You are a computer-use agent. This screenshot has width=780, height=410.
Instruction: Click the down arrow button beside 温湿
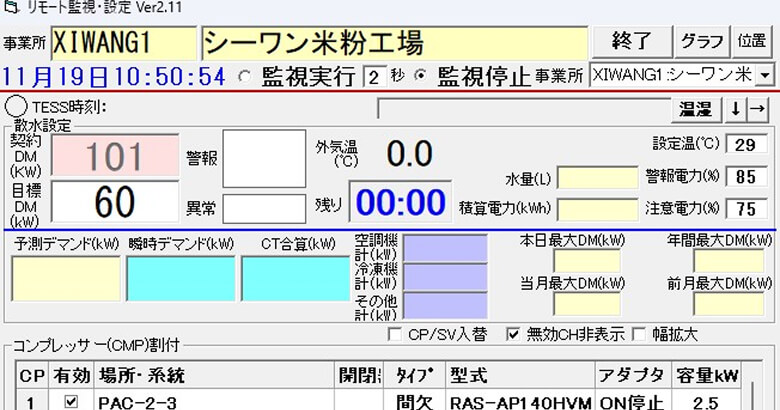736,108
